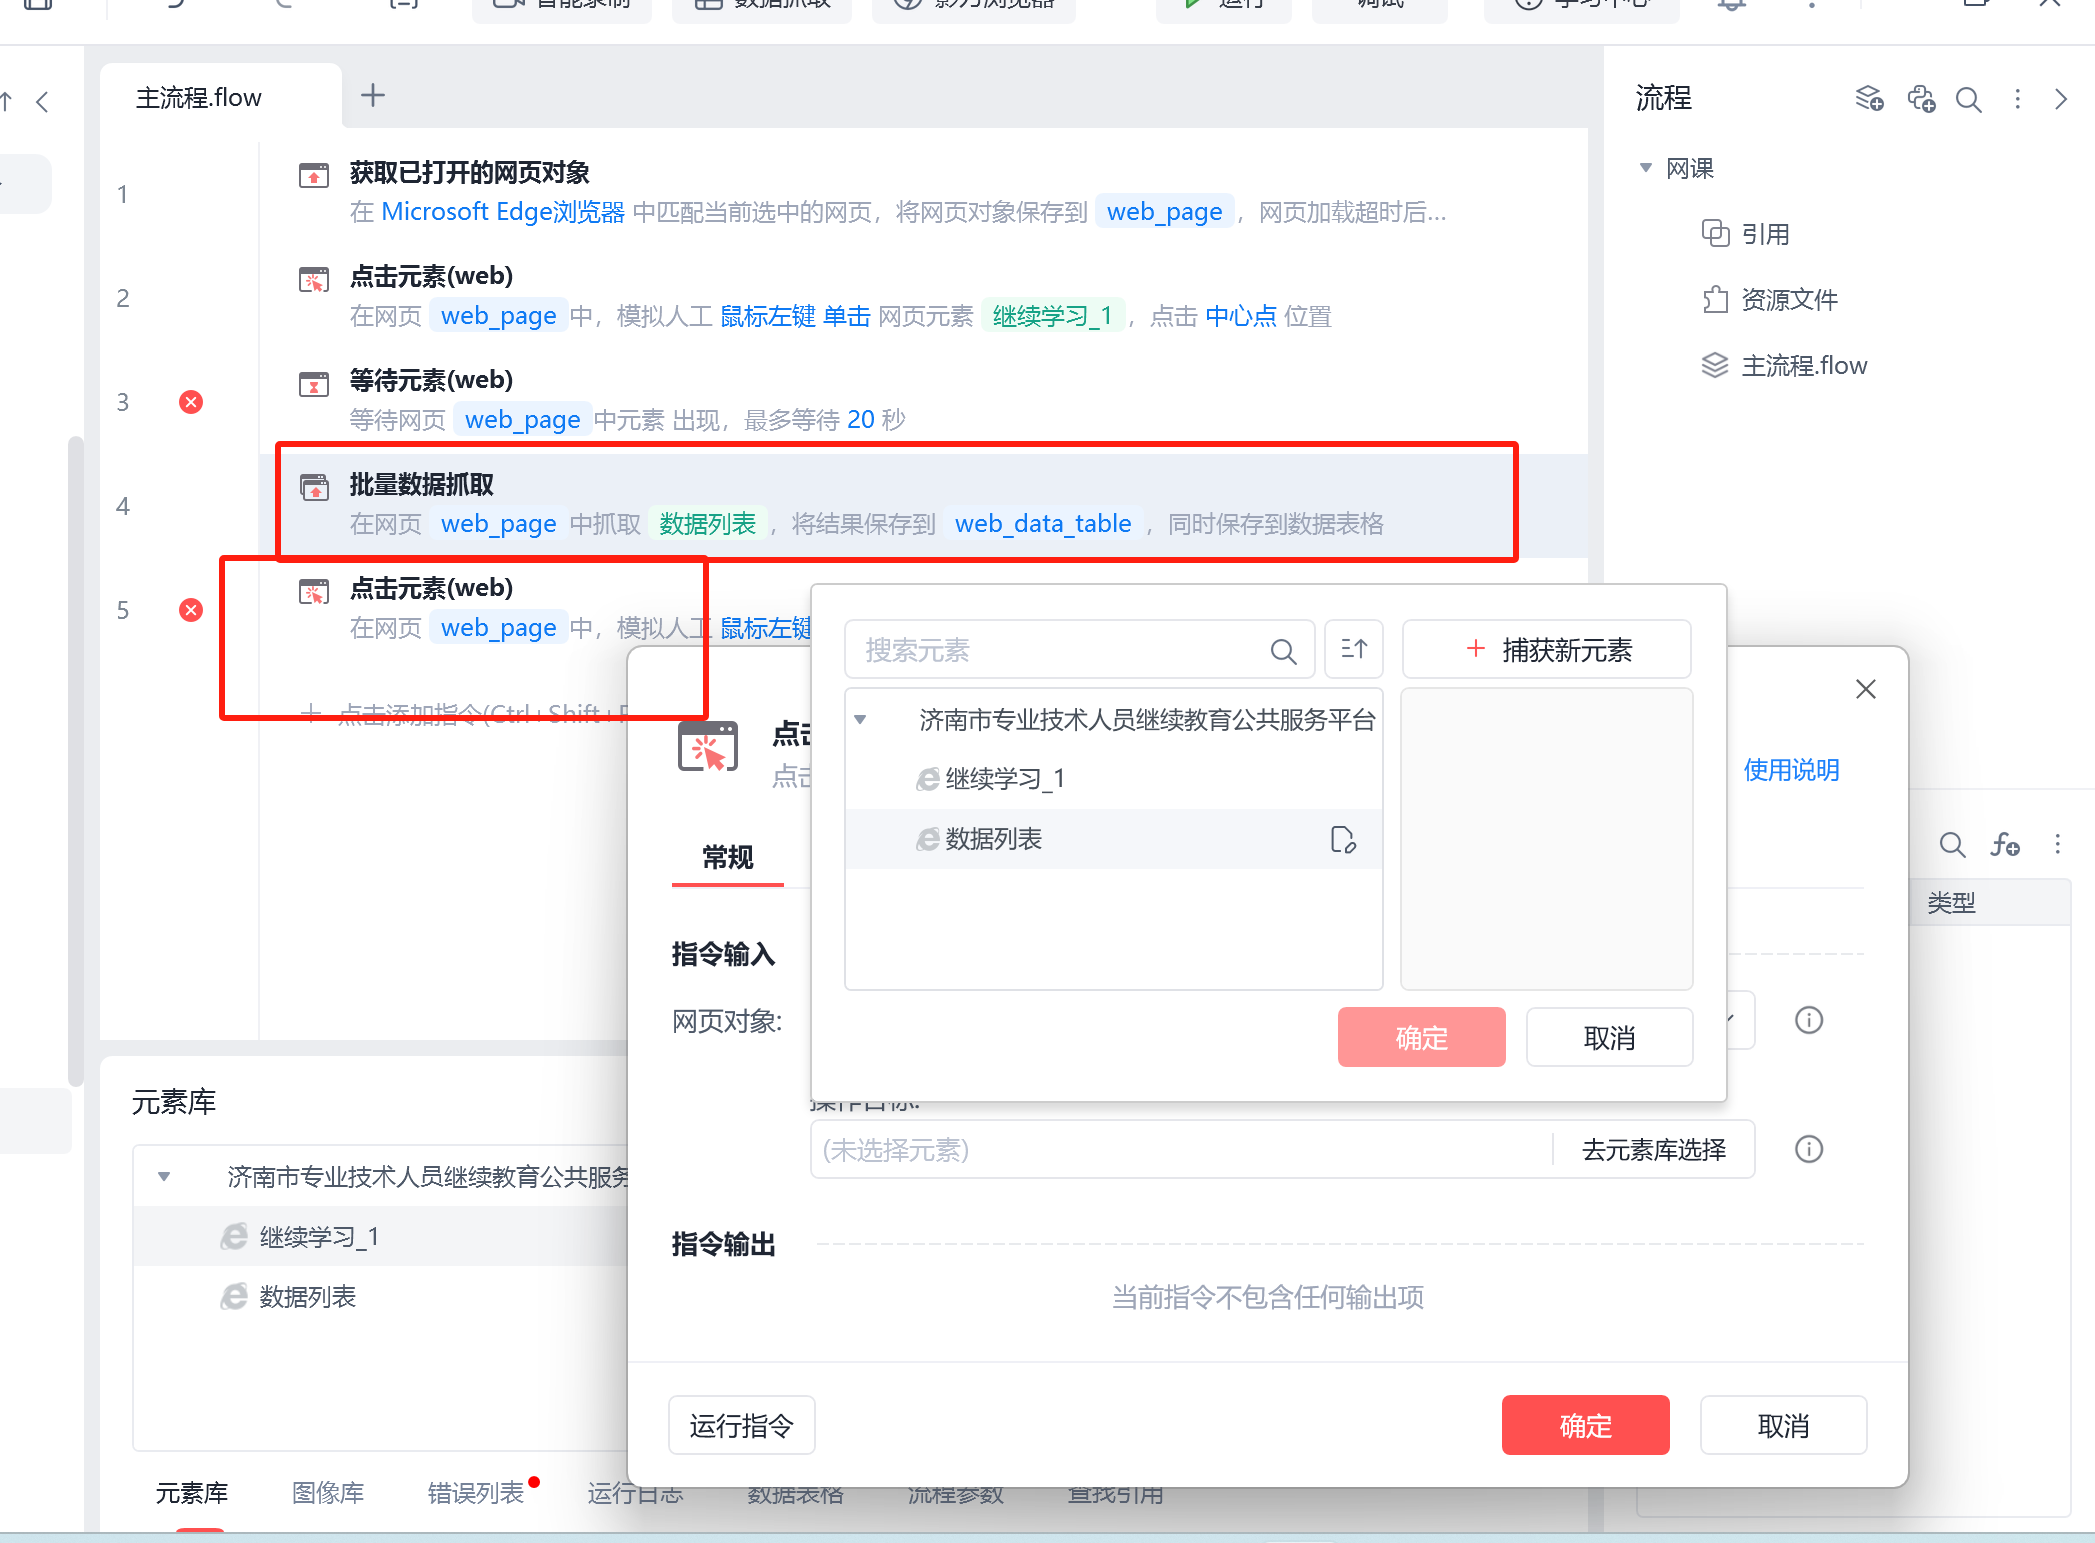The width and height of the screenshot is (2095, 1543).
Task: Click the 捕获新元素 button
Action: pyautogui.click(x=1546, y=650)
